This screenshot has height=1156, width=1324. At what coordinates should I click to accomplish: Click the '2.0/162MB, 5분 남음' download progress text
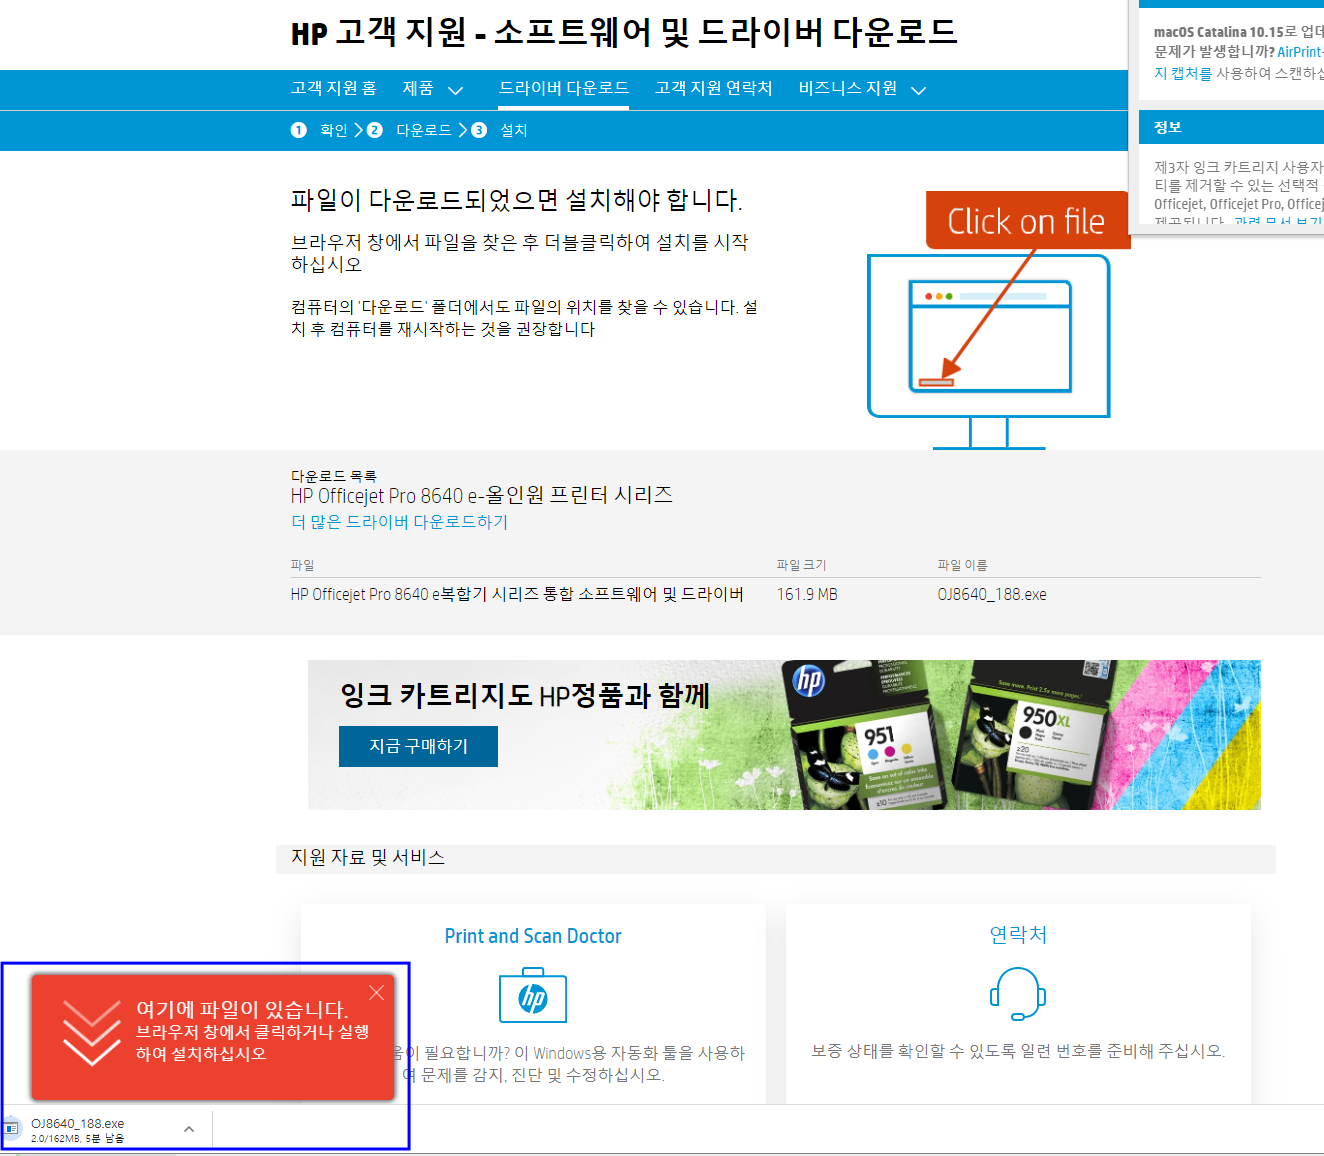point(78,1138)
